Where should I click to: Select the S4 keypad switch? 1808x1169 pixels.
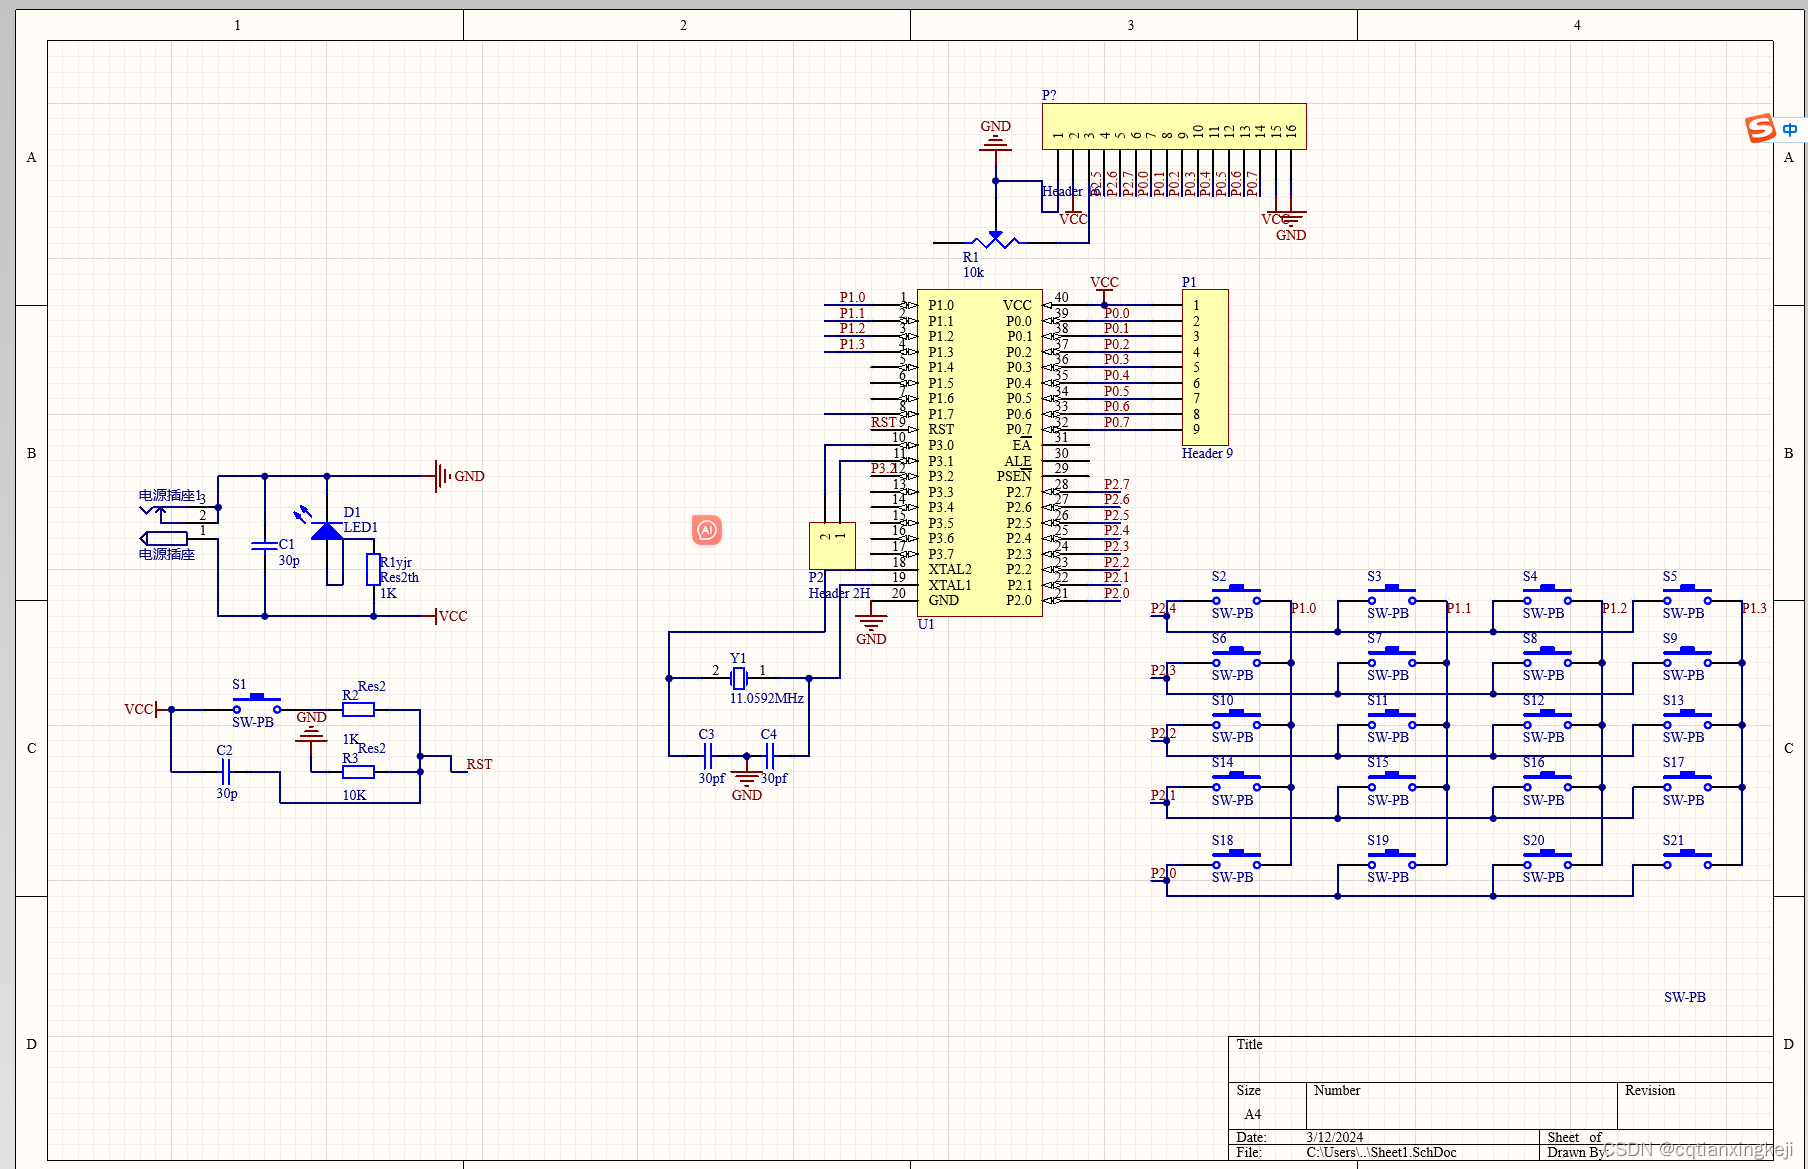click(x=1547, y=595)
